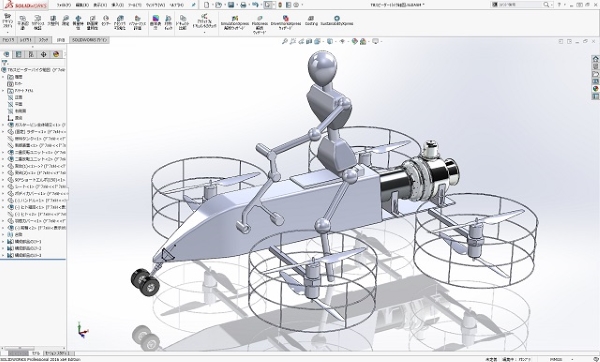Expand the last component pattern tree node
This screenshot has width=600, height=362.
click(3, 255)
